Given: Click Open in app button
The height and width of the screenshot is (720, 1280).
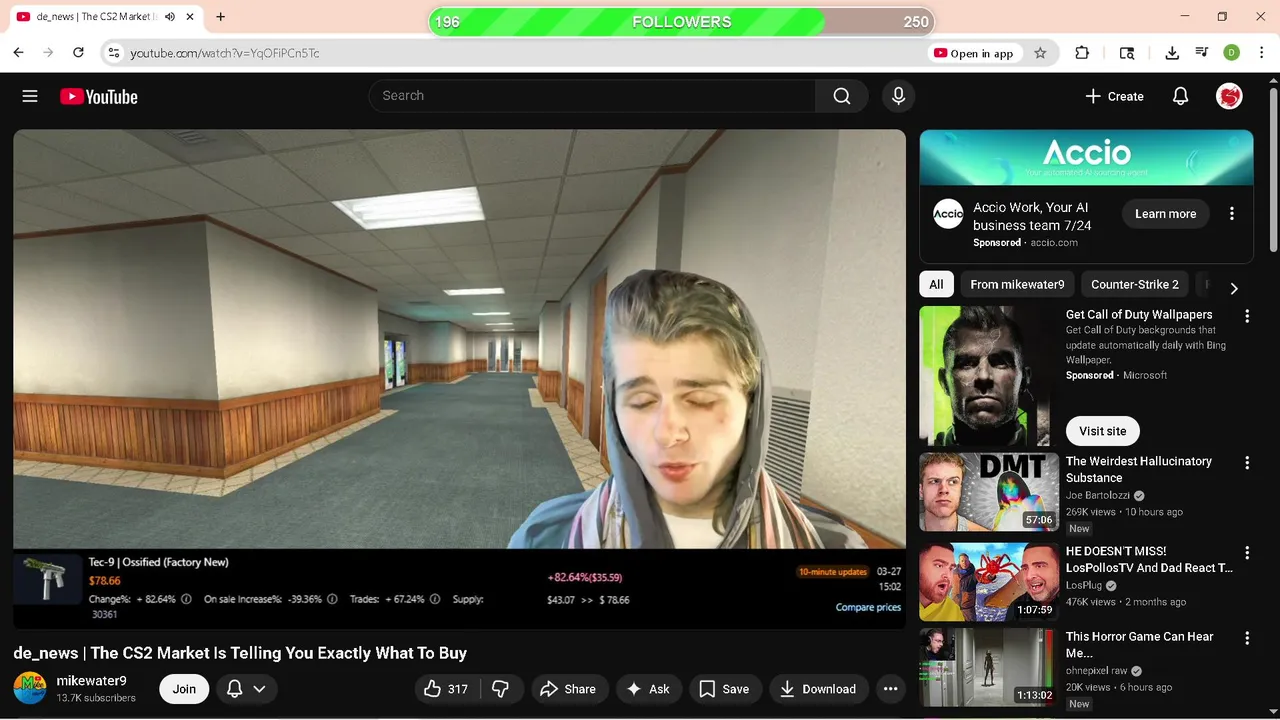Looking at the screenshot, I should point(973,53).
